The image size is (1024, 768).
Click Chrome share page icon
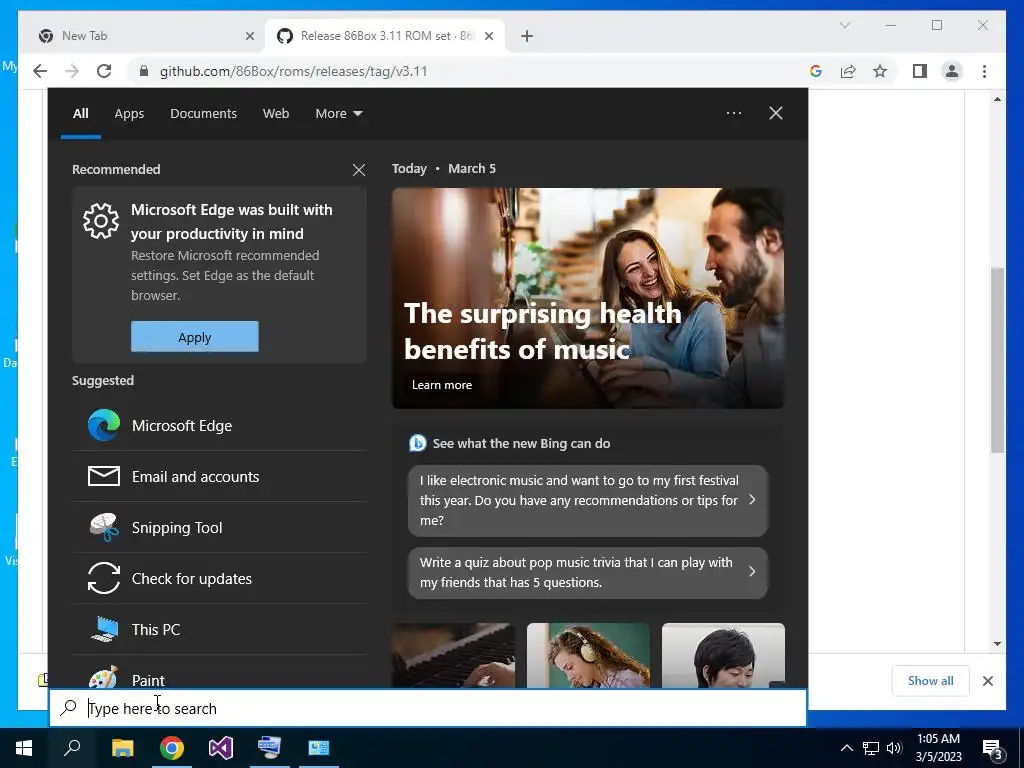pyautogui.click(x=848, y=71)
